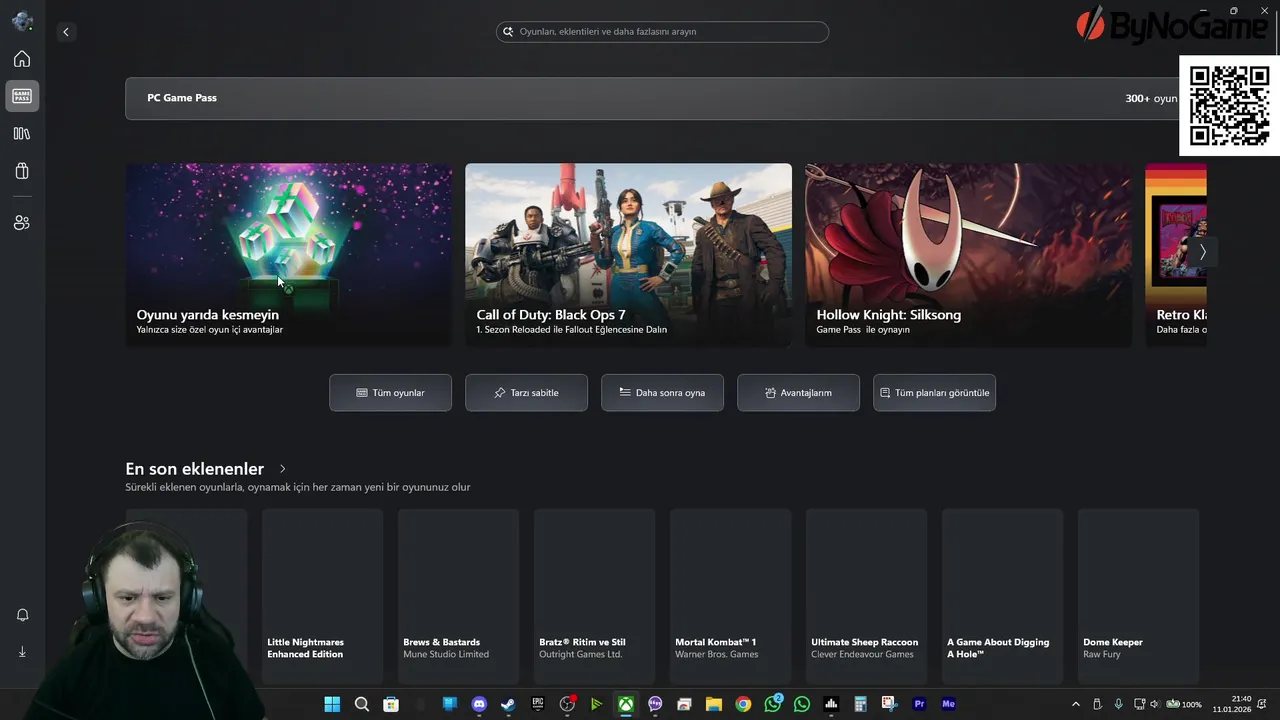Image resolution: width=1280 pixels, height=720 pixels.
Task: Click Tüm oyunlar button
Action: 390,393
